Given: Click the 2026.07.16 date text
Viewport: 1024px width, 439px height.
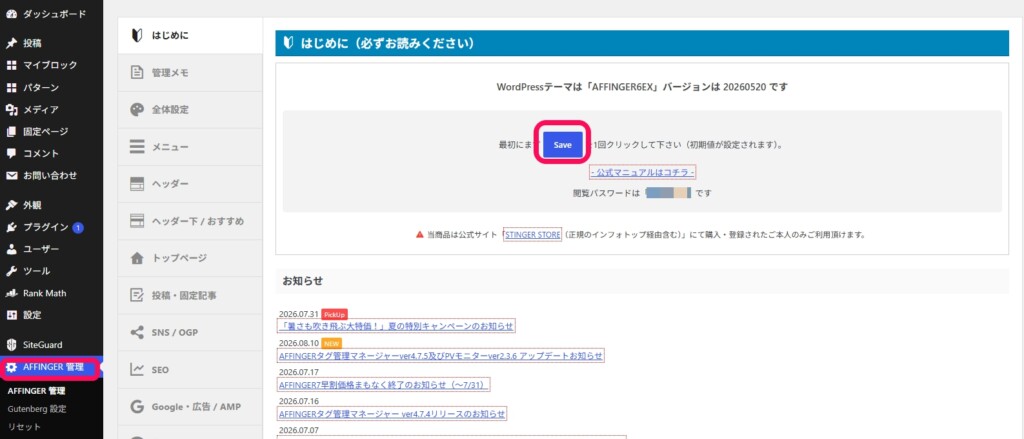Looking at the screenshot, I should pos(298,402).
